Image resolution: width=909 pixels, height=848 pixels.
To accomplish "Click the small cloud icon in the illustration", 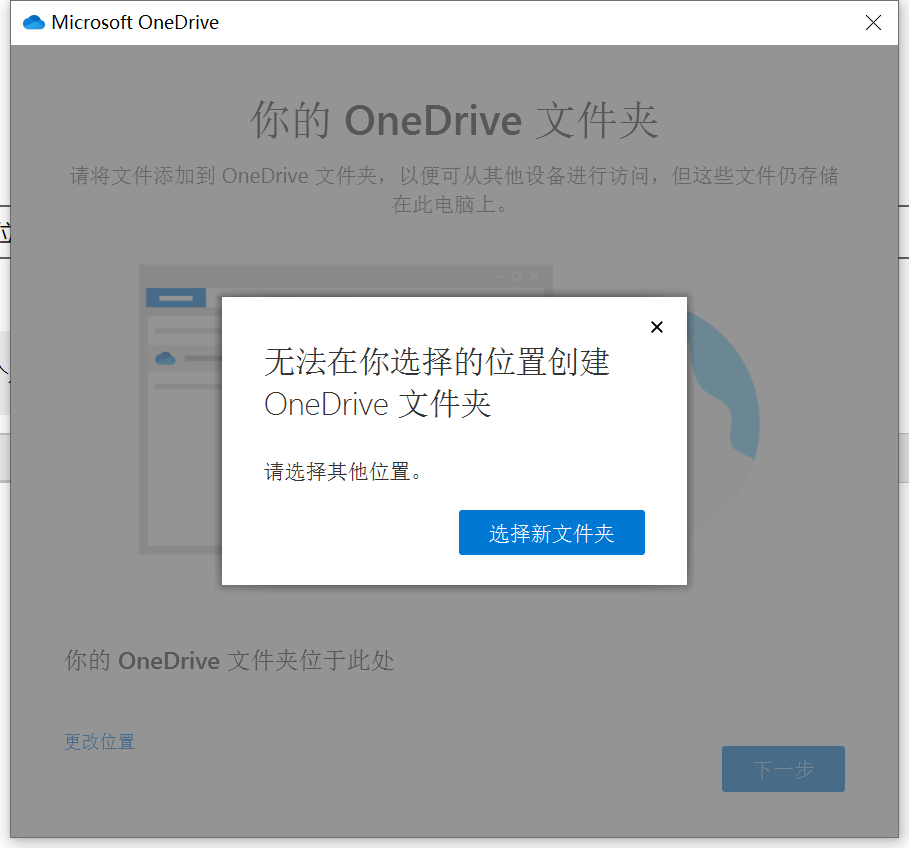I will pyautogui.click(x=165, y=358).
